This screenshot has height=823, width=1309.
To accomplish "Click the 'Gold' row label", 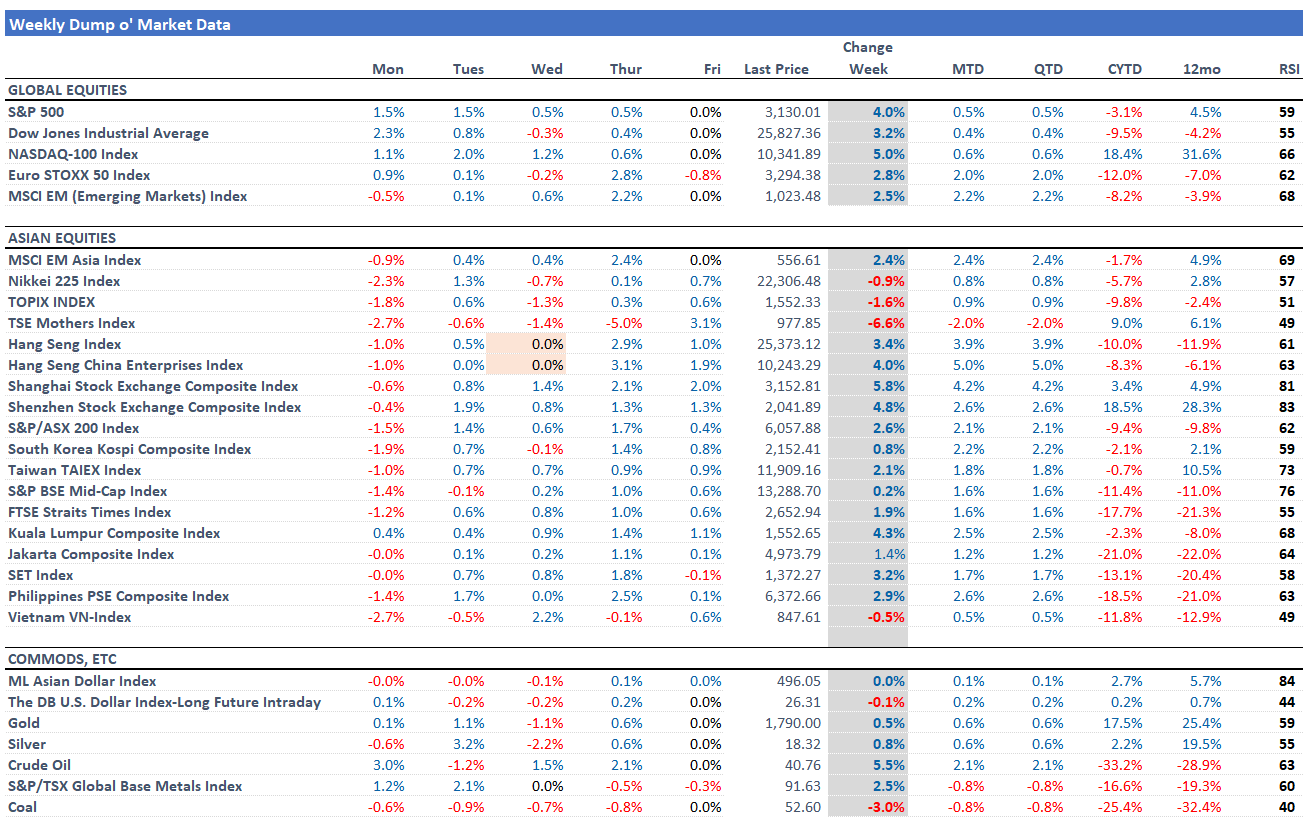I will tap(24, 723).
